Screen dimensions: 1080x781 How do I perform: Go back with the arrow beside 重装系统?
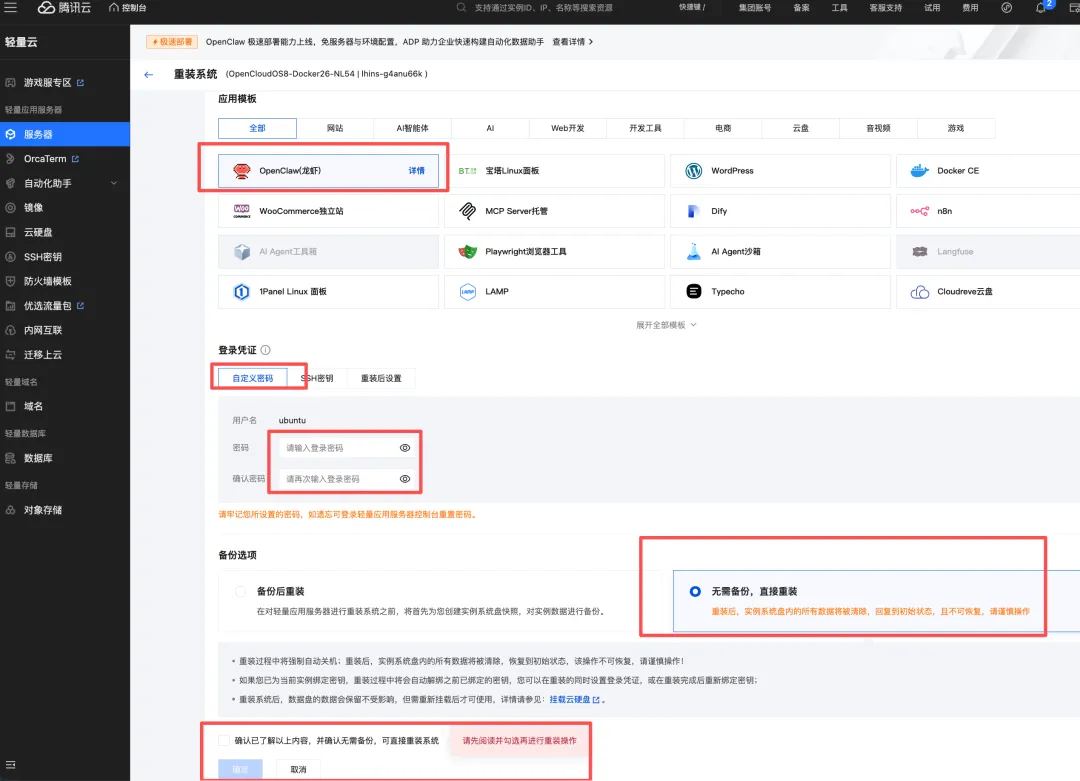pyautogui.click(x=149, y=74)
